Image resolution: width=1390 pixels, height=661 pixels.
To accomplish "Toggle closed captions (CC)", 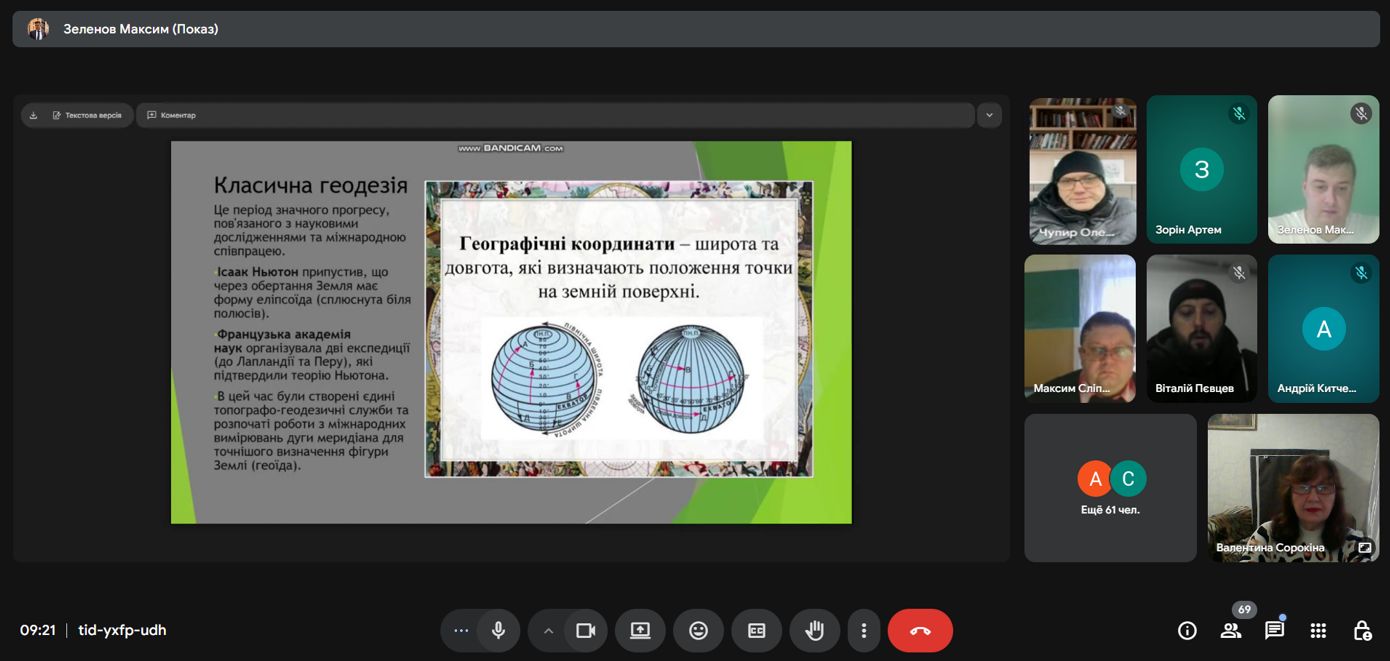I will [x=757, y=630].
